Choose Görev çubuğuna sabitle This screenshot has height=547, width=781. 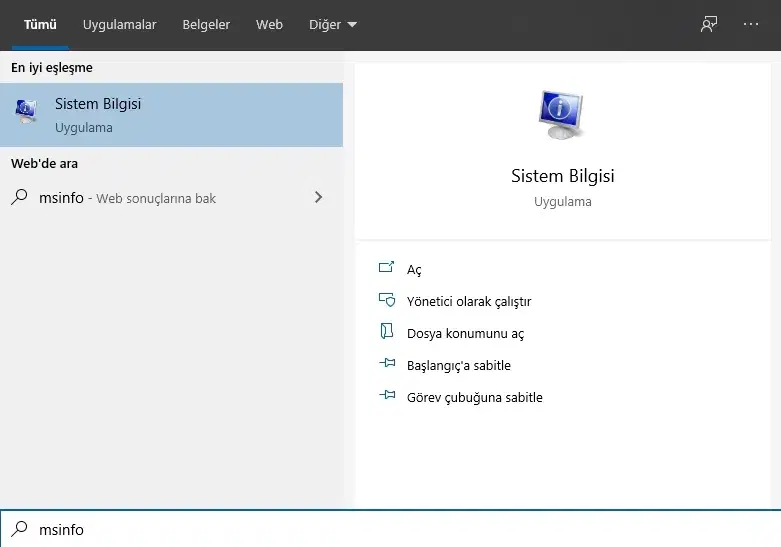475,398
